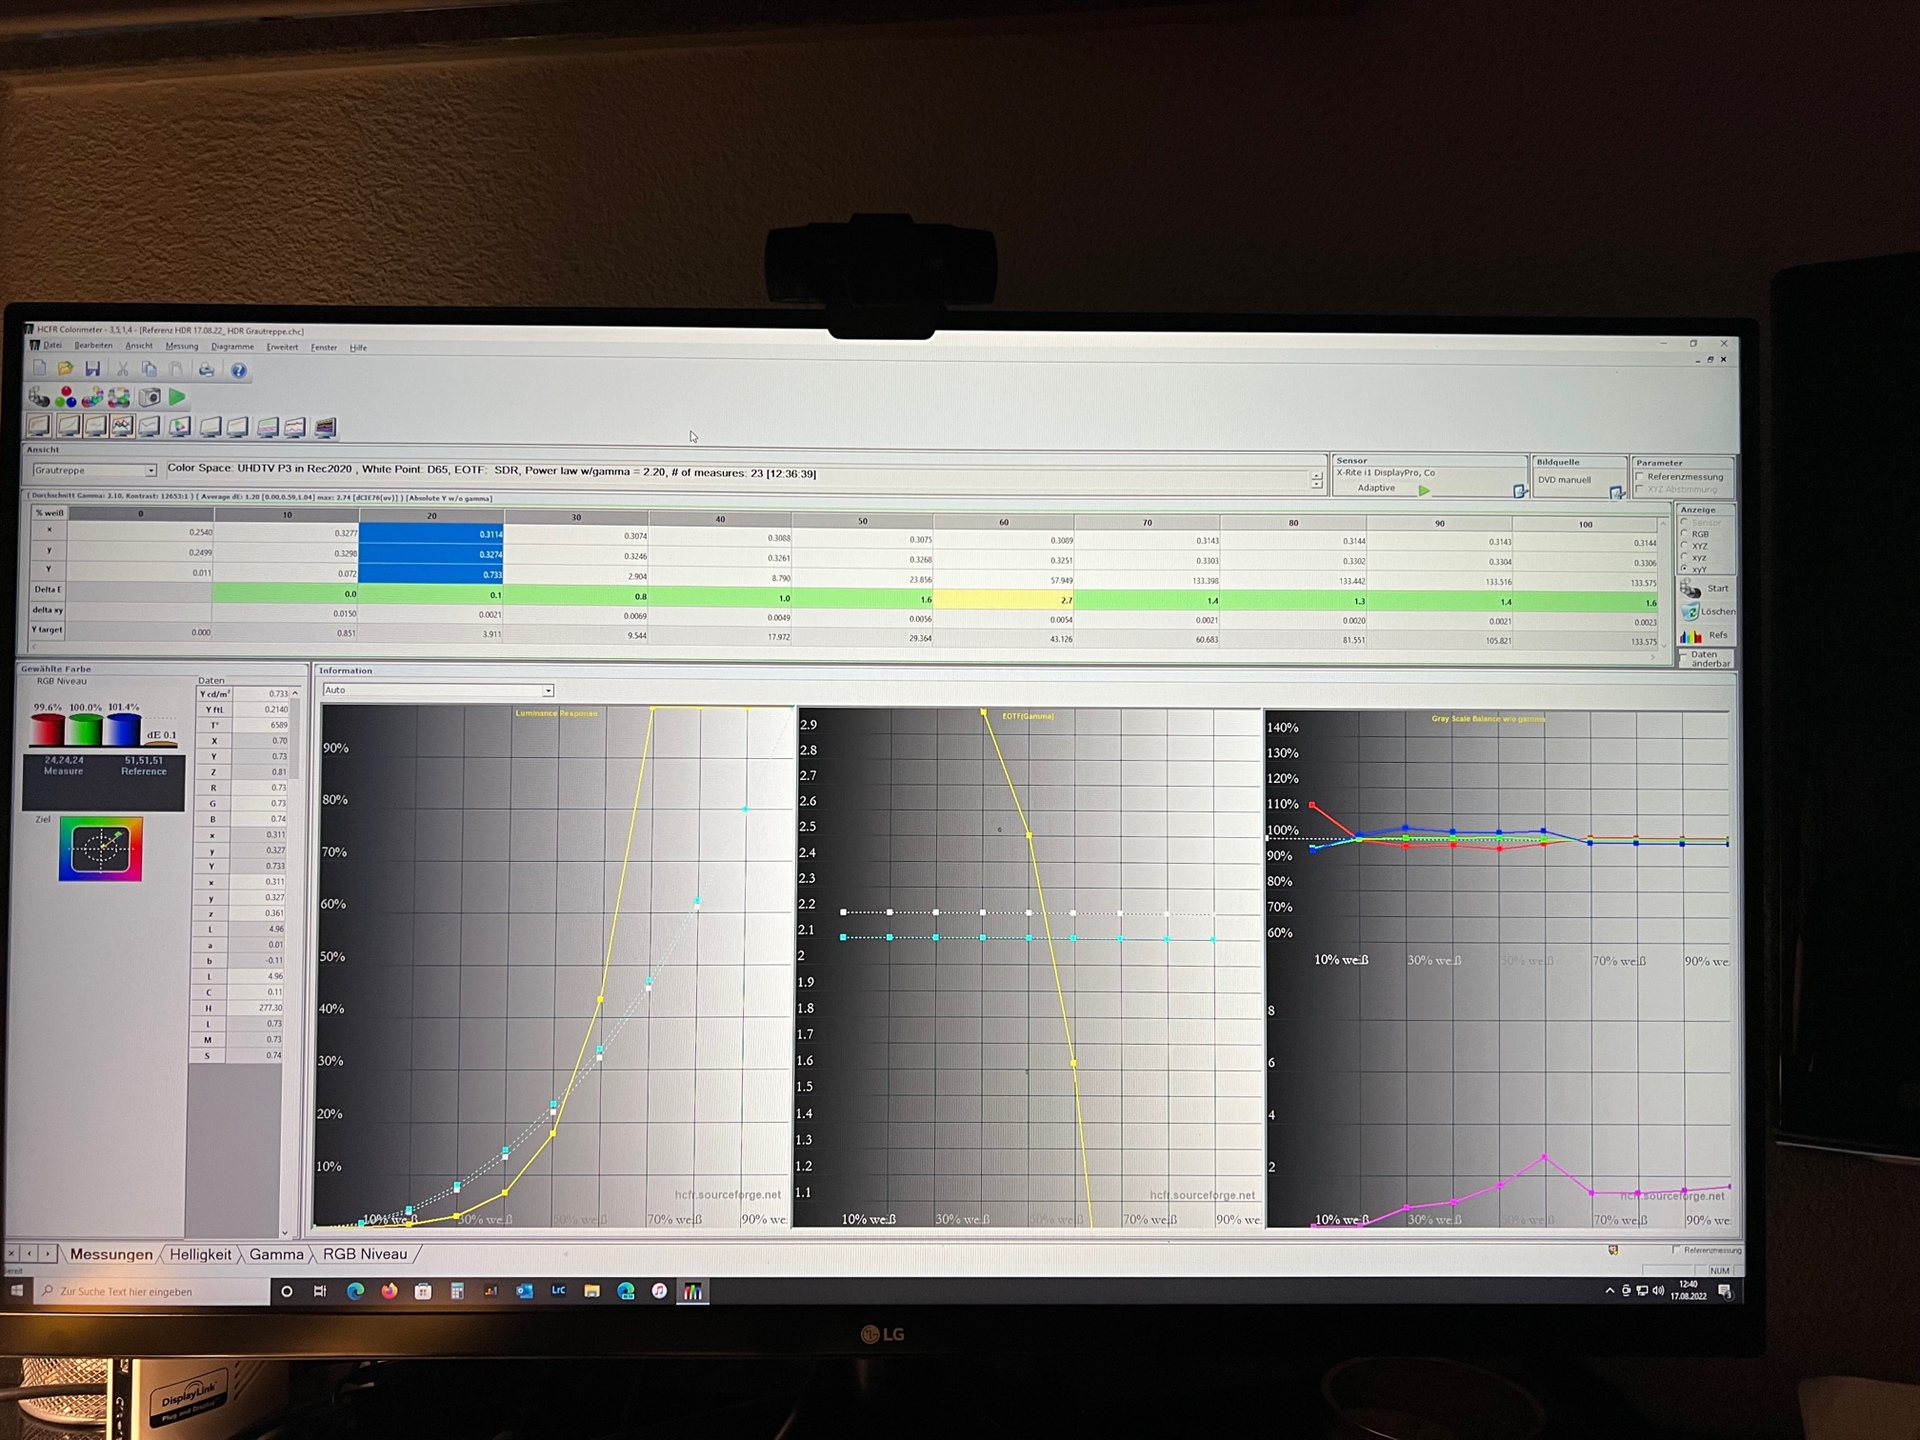
Task: Open the Messung menu
Action: pos(182,346)
